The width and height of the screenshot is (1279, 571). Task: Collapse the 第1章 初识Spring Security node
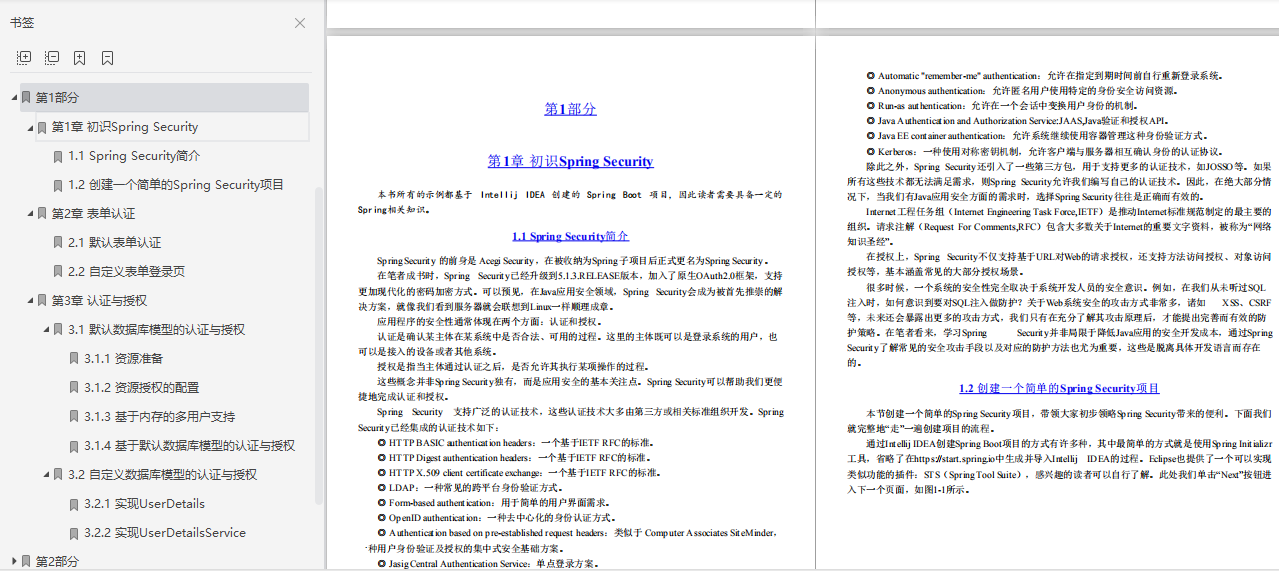30,127
